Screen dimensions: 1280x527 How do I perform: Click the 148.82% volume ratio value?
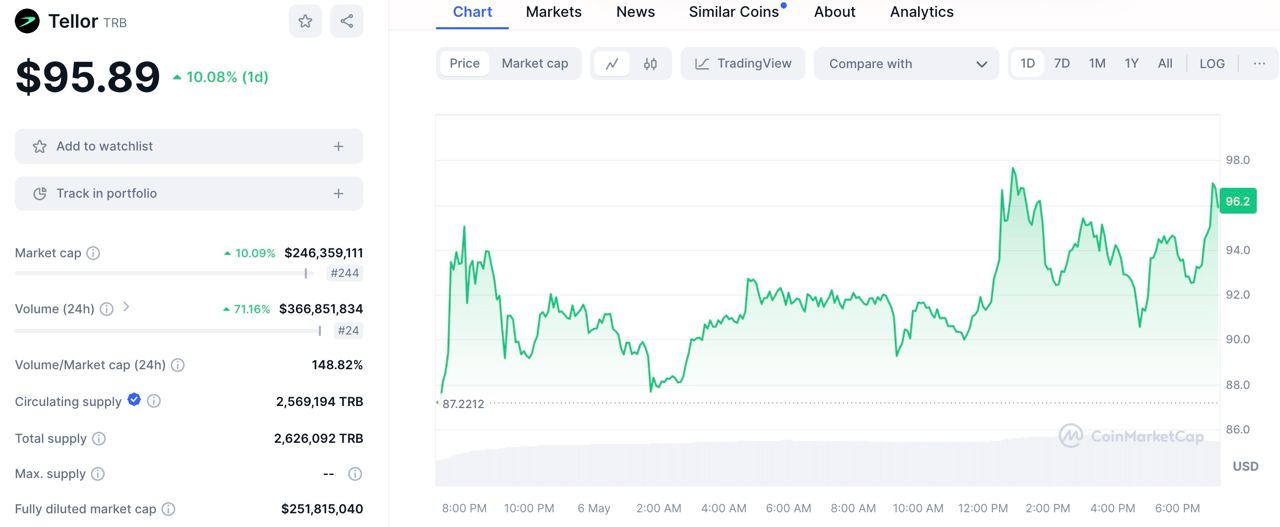337,365
